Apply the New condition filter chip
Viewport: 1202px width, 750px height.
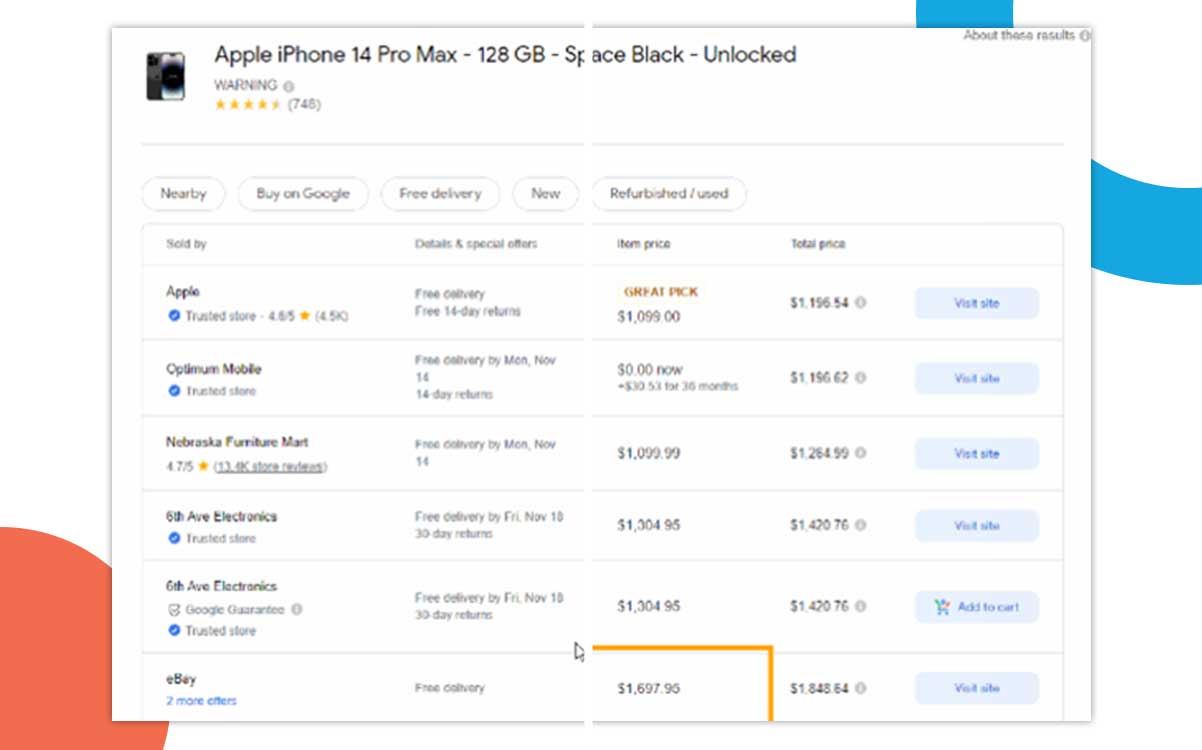click(x=545, y=194)
